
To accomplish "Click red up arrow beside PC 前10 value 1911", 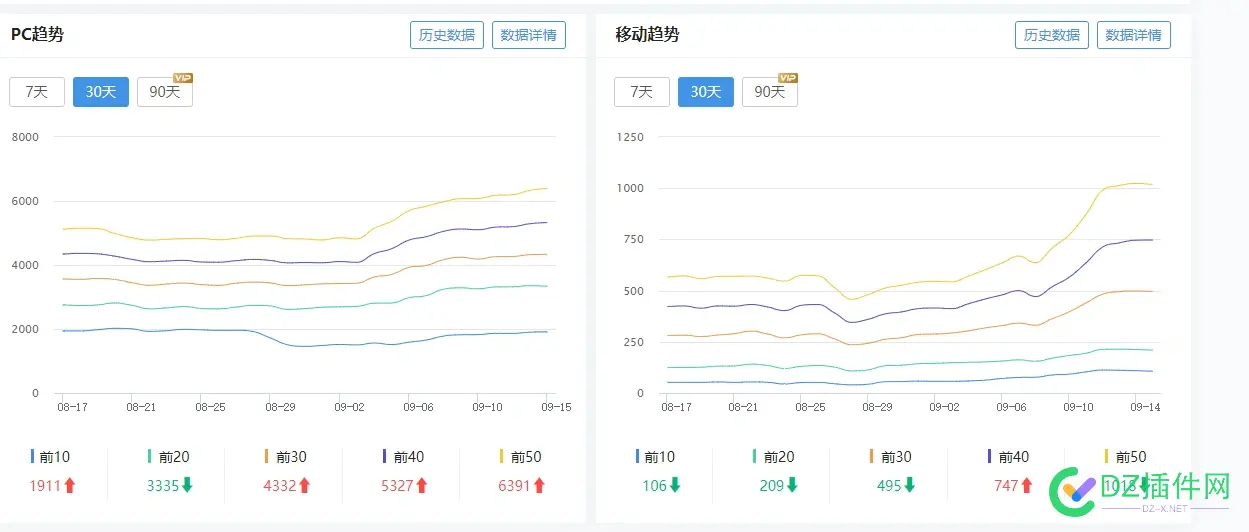I will (70, 486).
